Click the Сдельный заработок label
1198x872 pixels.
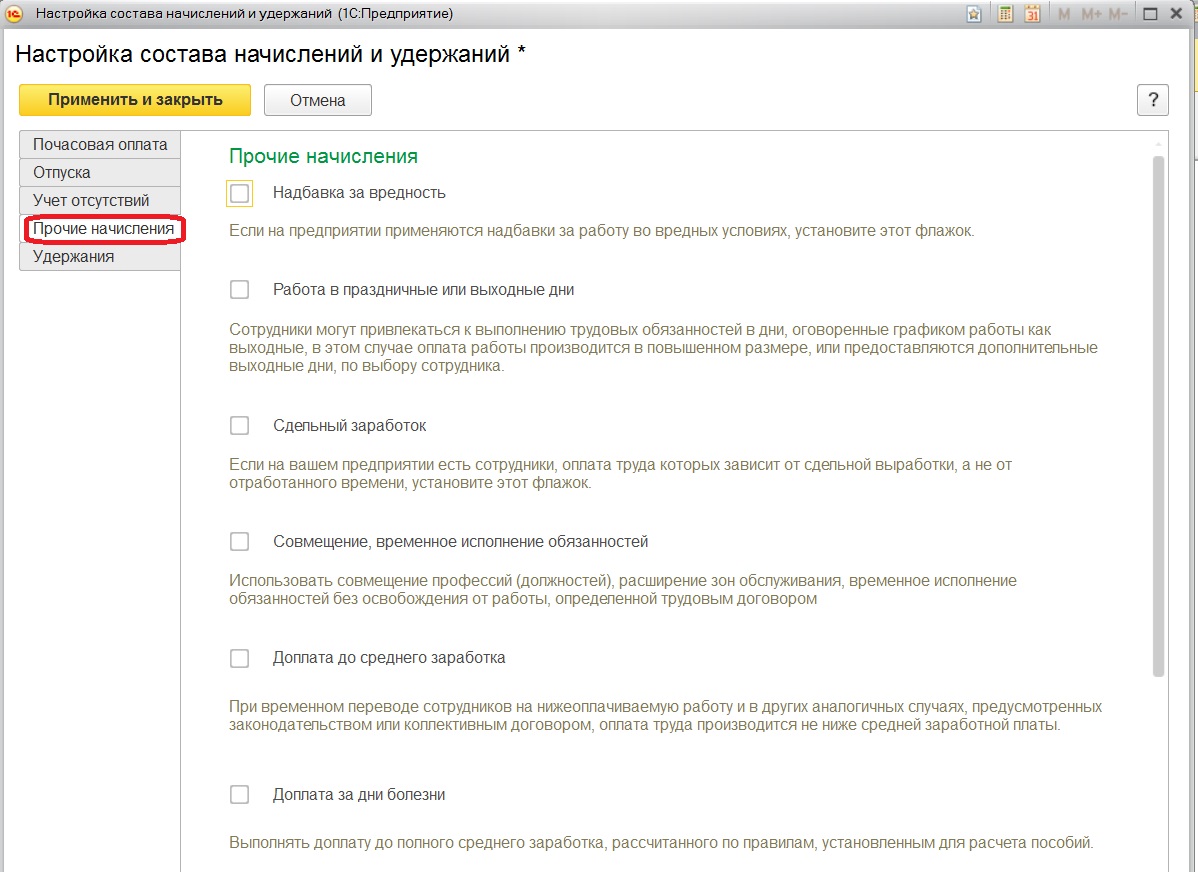[x=349, y=426]
